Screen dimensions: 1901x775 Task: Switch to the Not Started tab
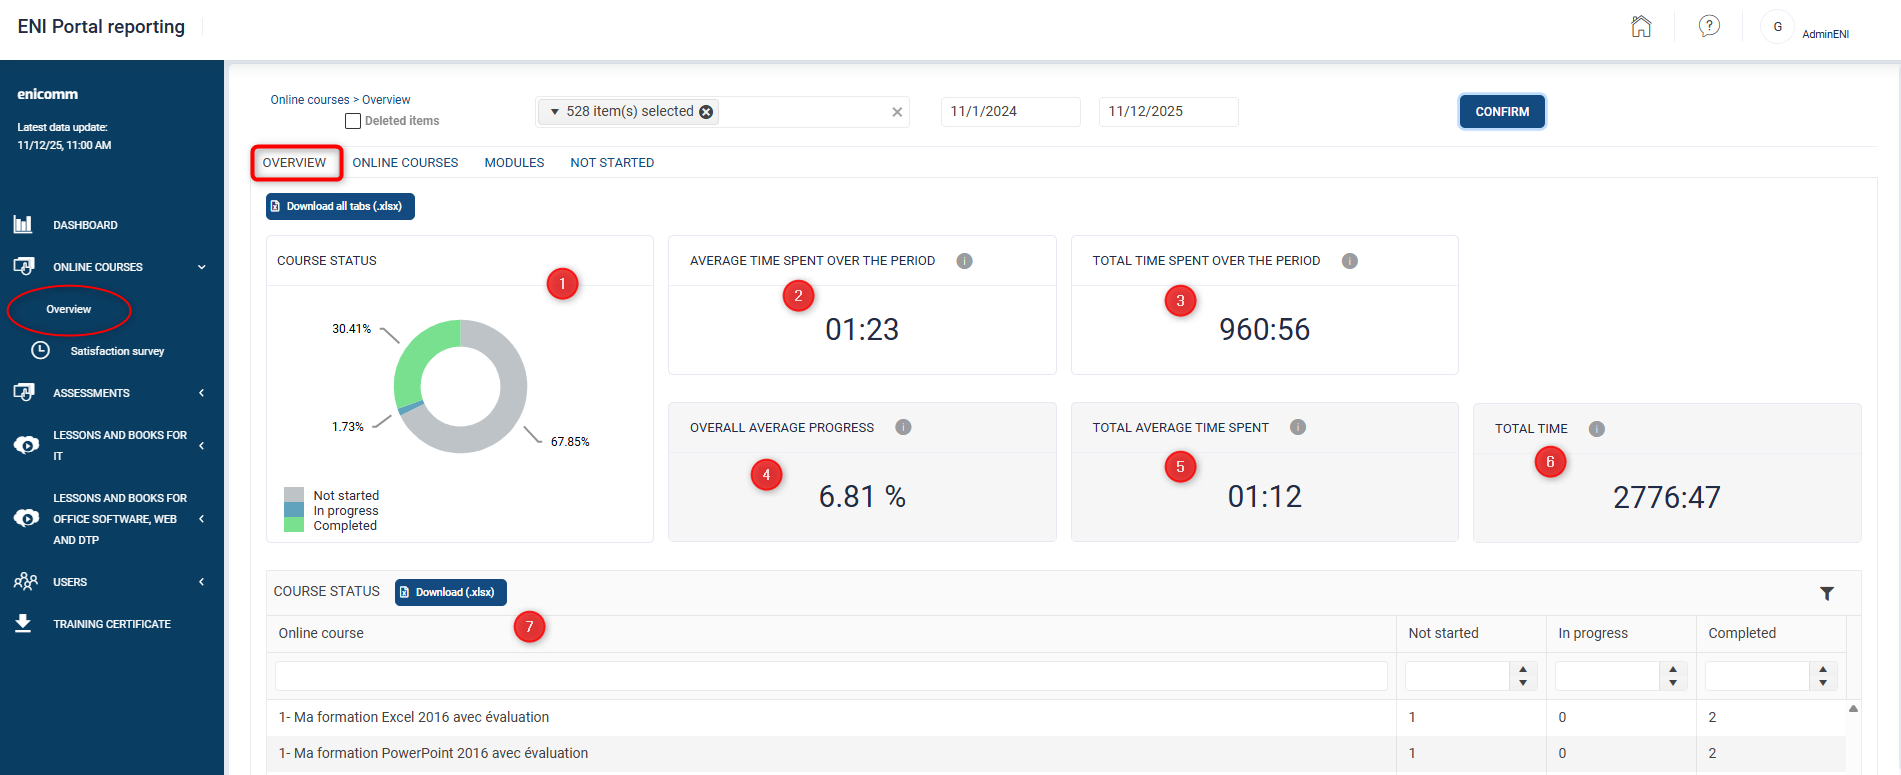(x=612, y=162)
